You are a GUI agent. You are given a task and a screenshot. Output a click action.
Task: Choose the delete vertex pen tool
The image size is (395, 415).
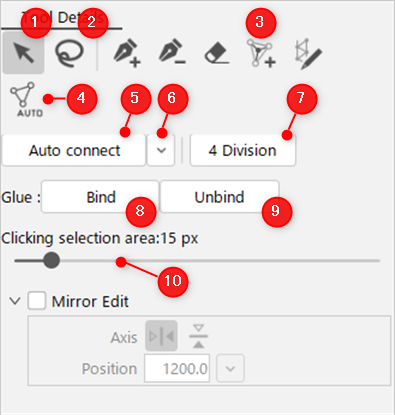[172, 53]
